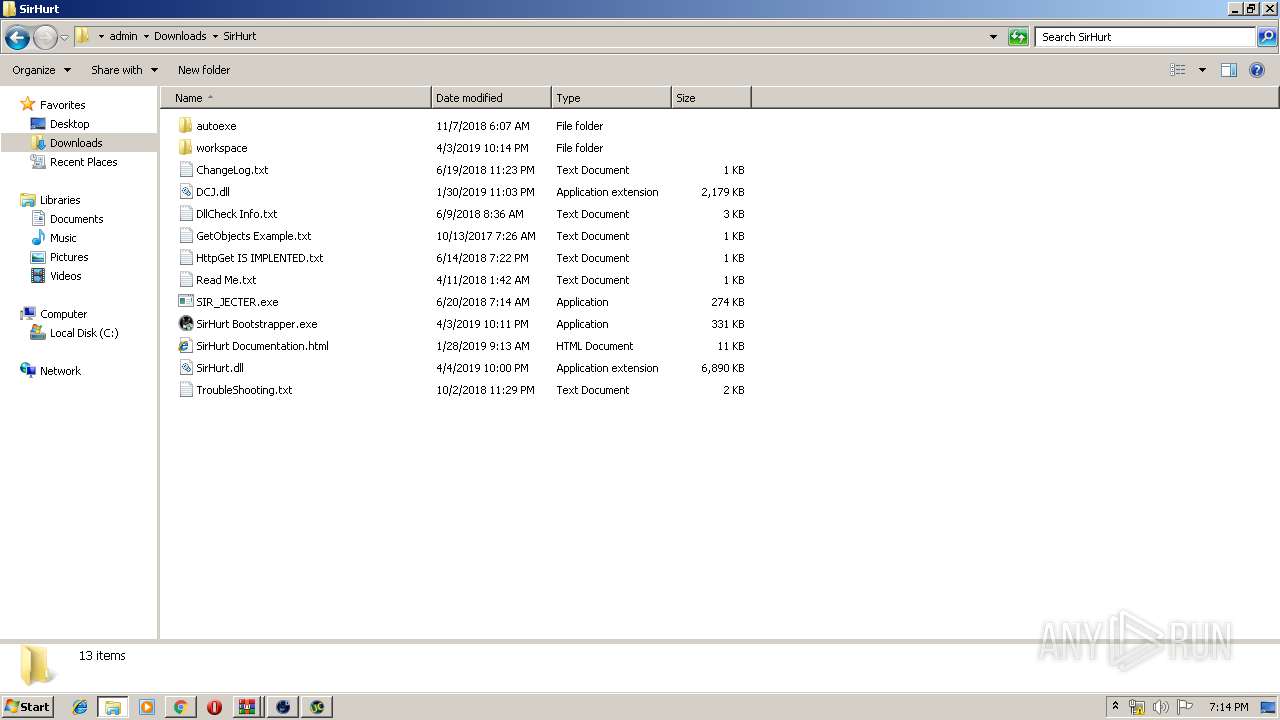Click Windows Explorer taskbar icon
The image size is (1280, 720).
(x=113, y=707)
